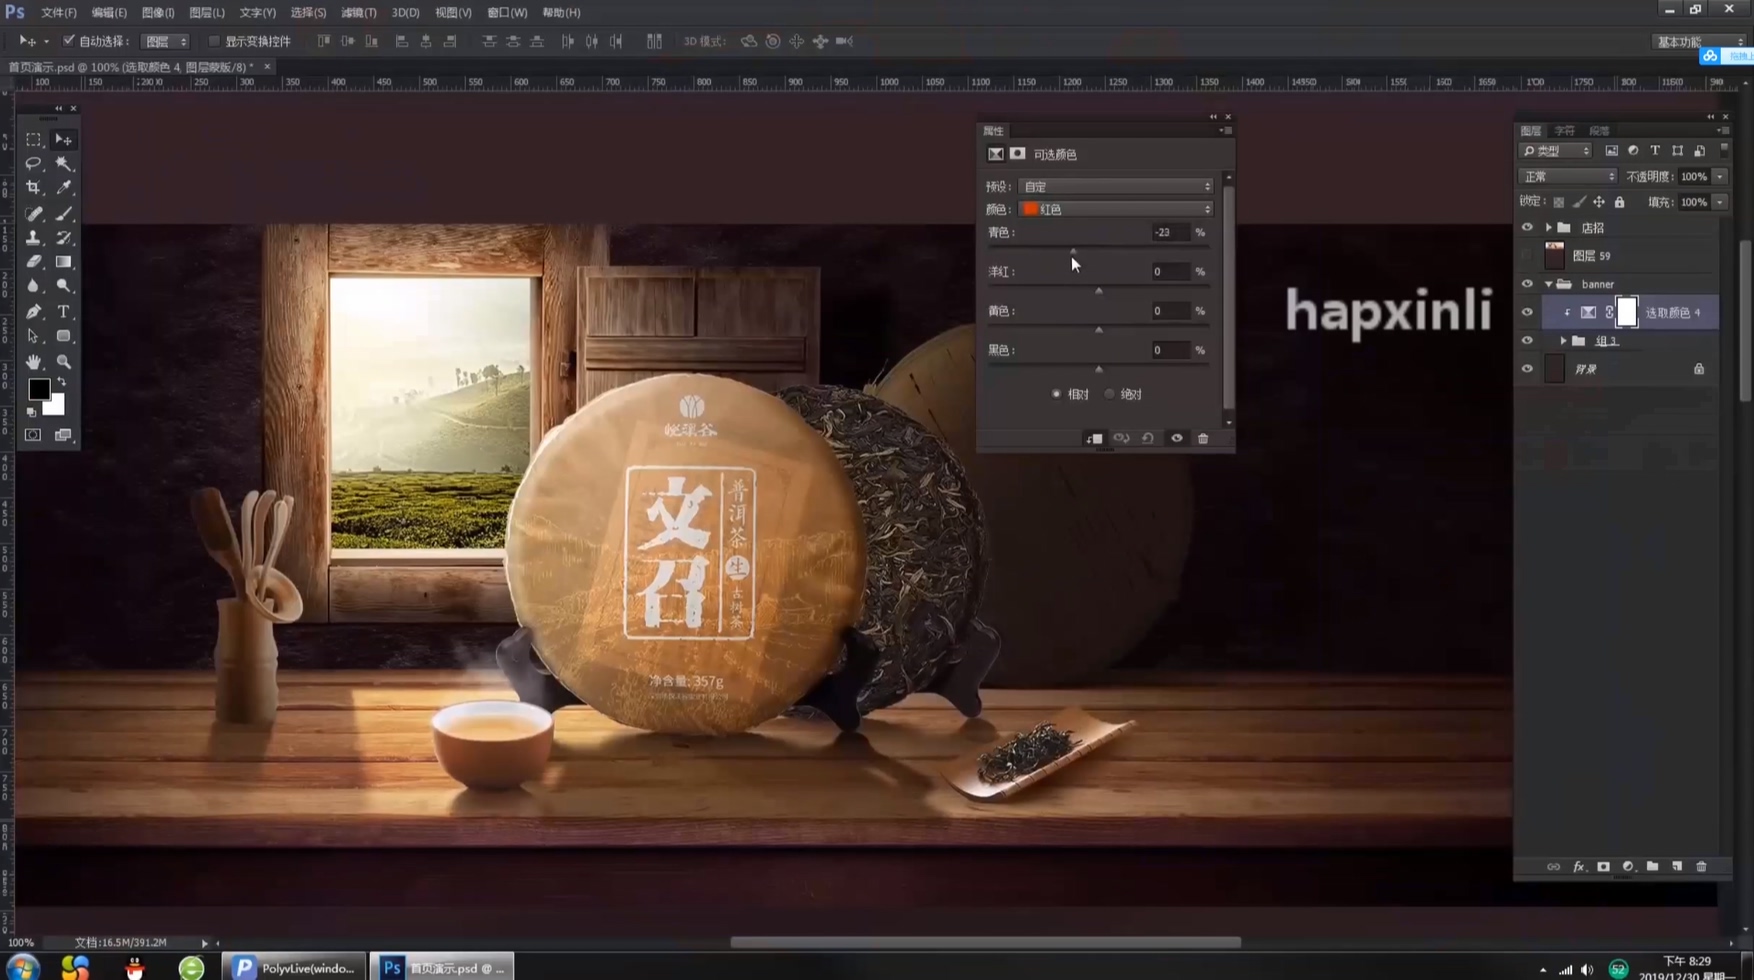1754x980 pixels.
Task: Select the 绝对 radio option
Action: pos(1110,394)
